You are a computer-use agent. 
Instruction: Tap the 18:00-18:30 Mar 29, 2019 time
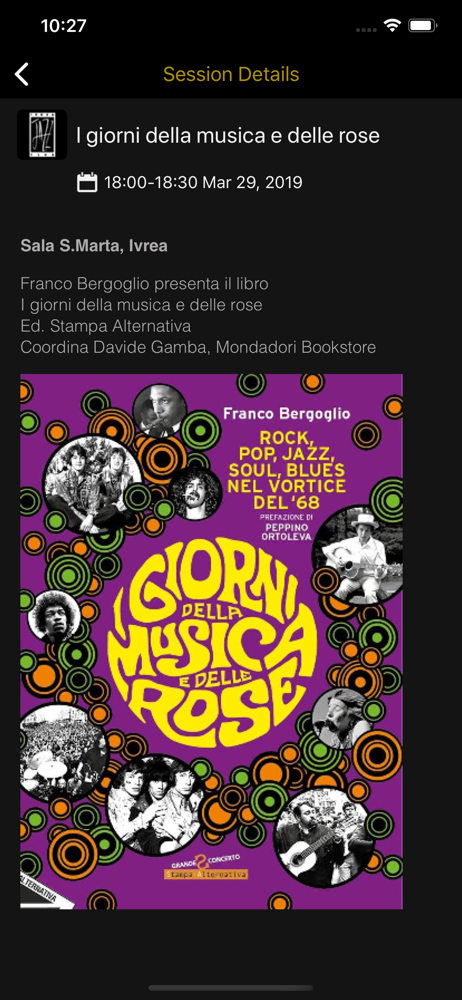pyautogui.click(x=203, y=183)
